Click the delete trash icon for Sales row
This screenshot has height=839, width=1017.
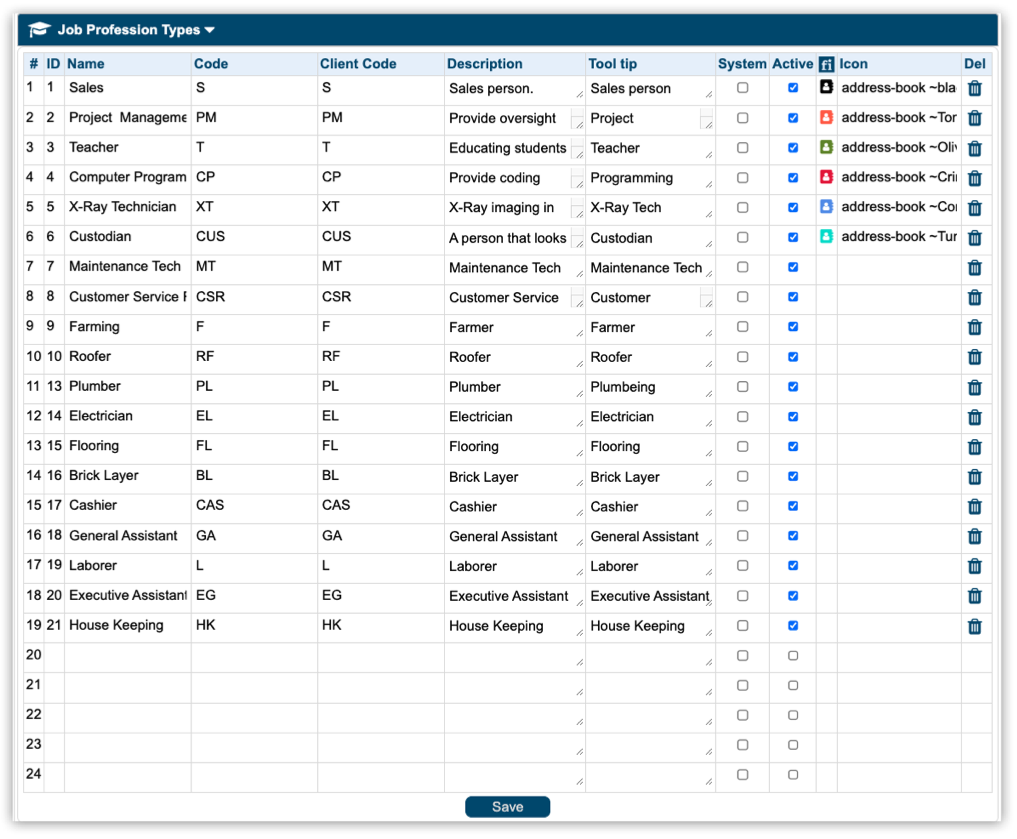coord(974,88)
